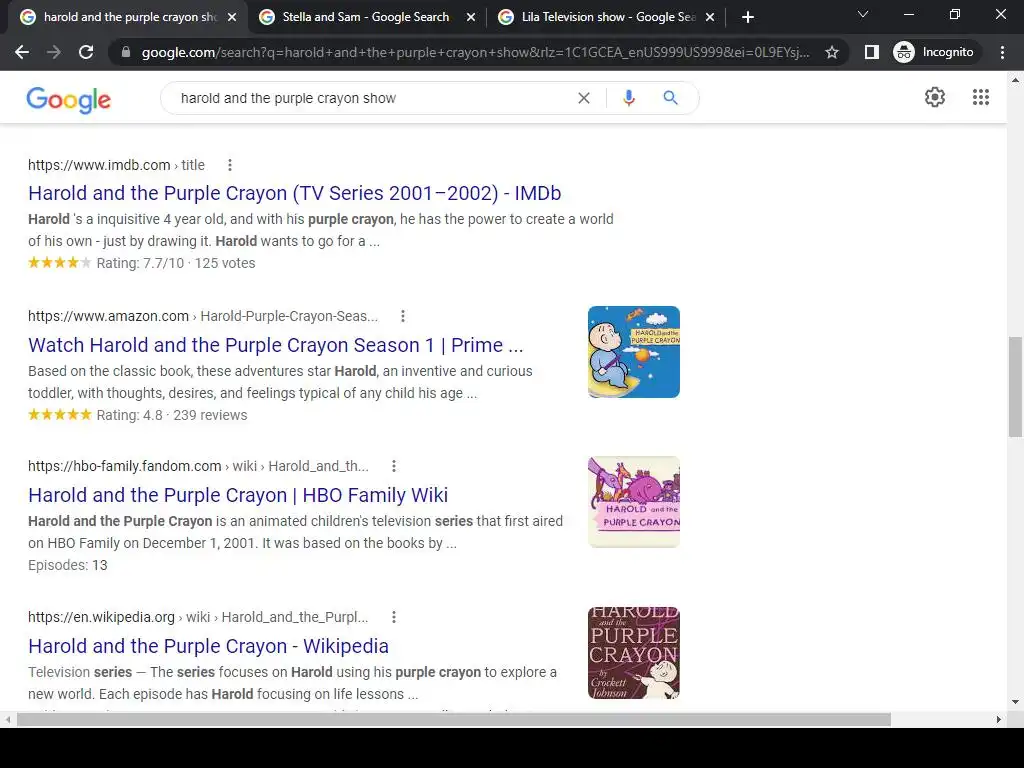Click the 'Episodes: 13' text
Viewport: 1024px width, 768px height.
pos(68,566)
